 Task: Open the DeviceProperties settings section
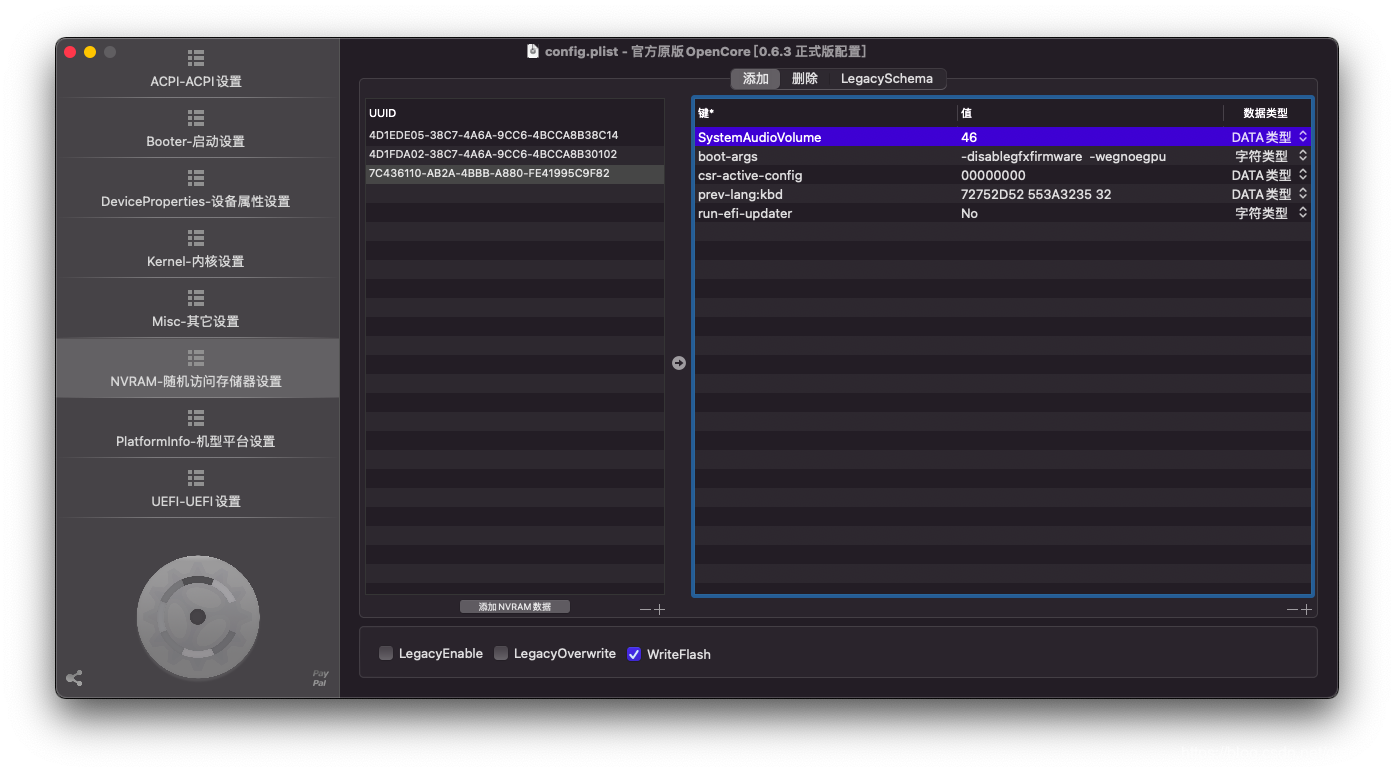coord(196,188)
